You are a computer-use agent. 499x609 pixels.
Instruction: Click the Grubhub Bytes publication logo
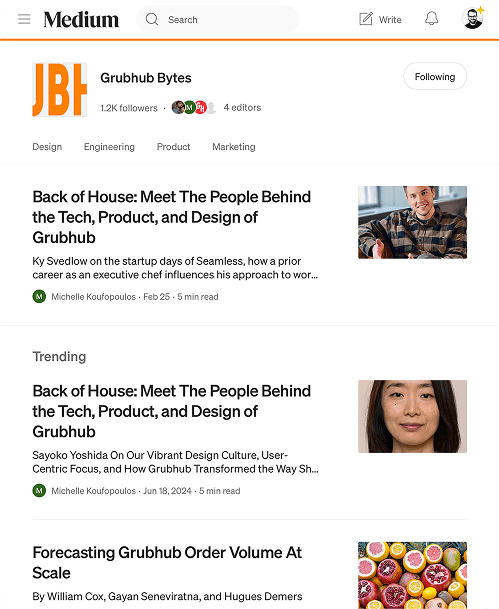point(59,89)
